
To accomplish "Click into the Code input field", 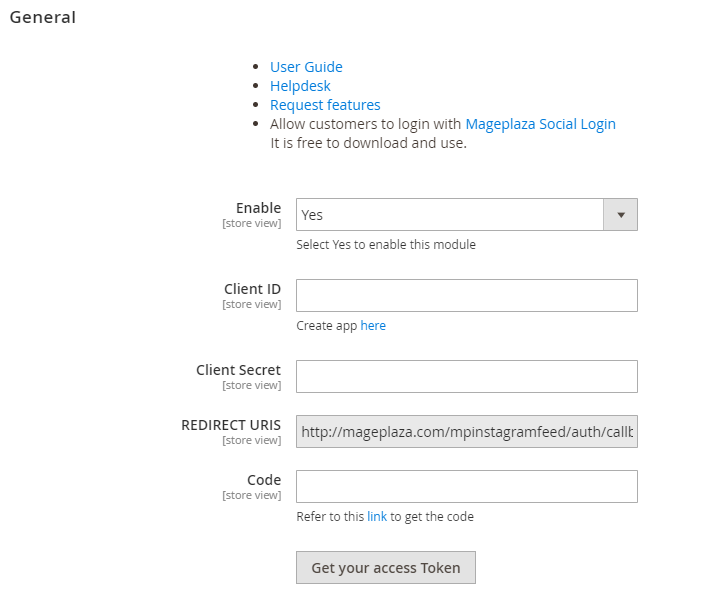I will (x=467, y=487).
